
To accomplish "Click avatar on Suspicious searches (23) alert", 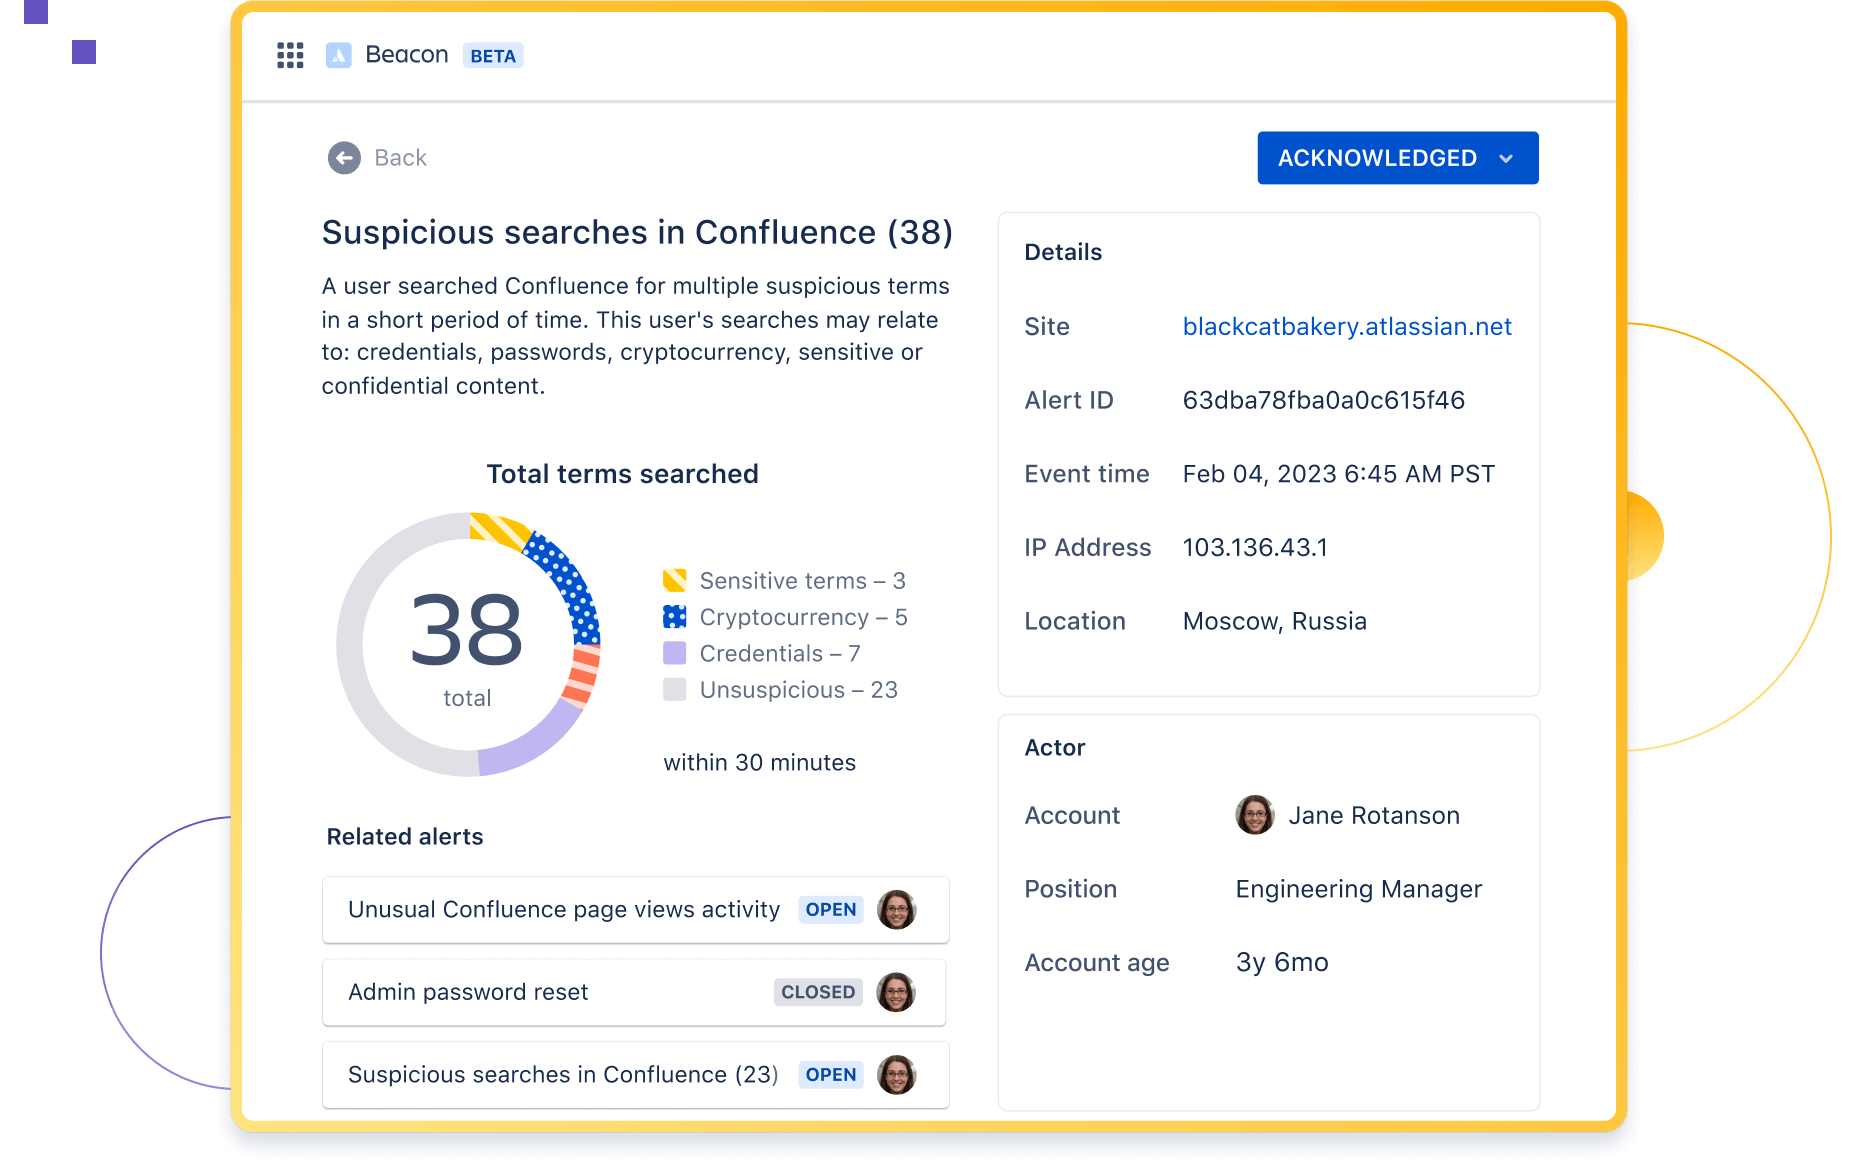I will [x=896, y=1075].
